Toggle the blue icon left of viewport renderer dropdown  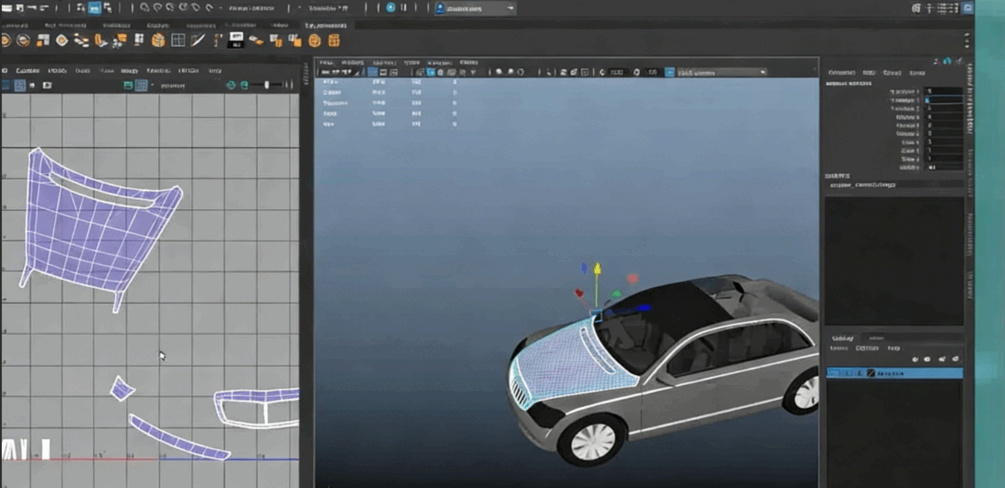click(670, 72)
